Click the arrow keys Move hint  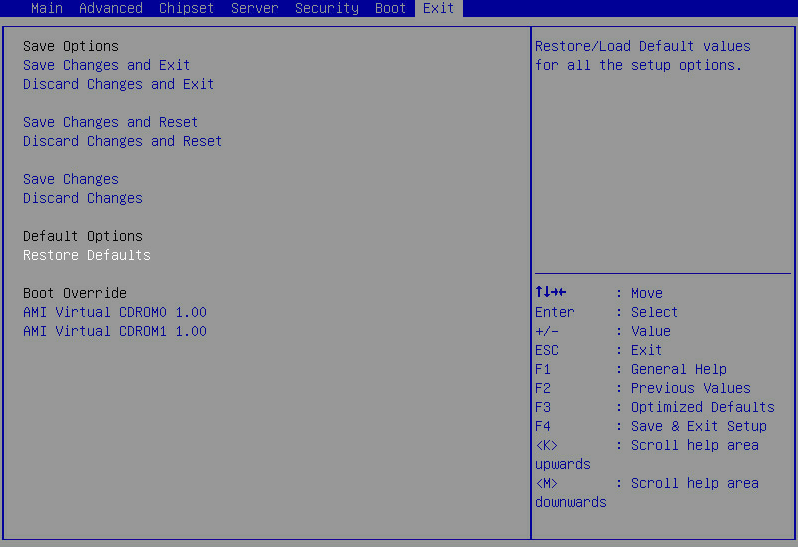(x=598, y=293)
